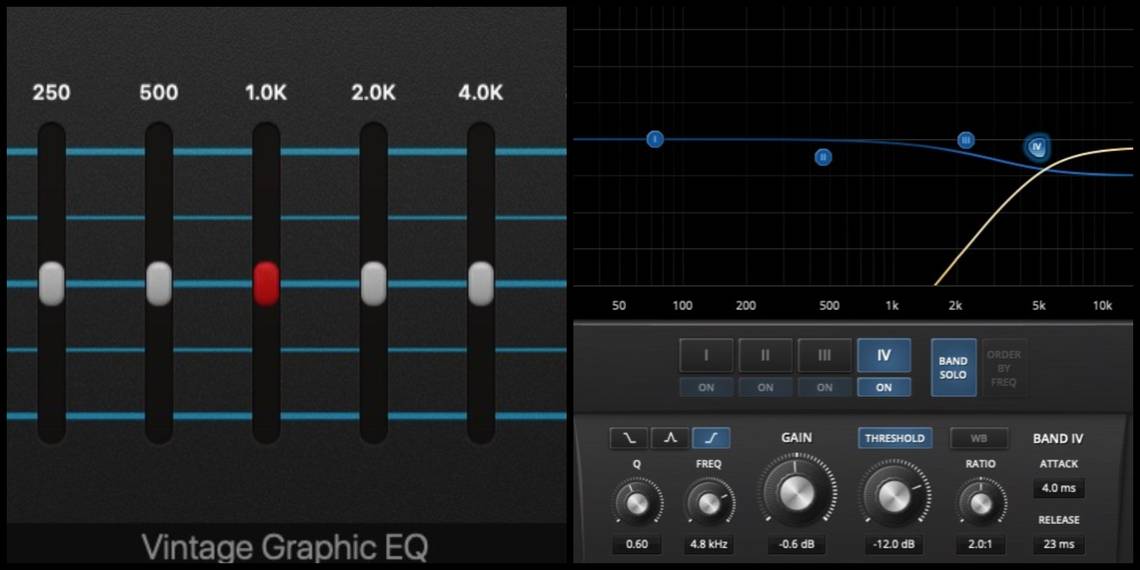Toggle the Threshold button
Viewport: 1140px width, 570px height.
tap(895, 438)
